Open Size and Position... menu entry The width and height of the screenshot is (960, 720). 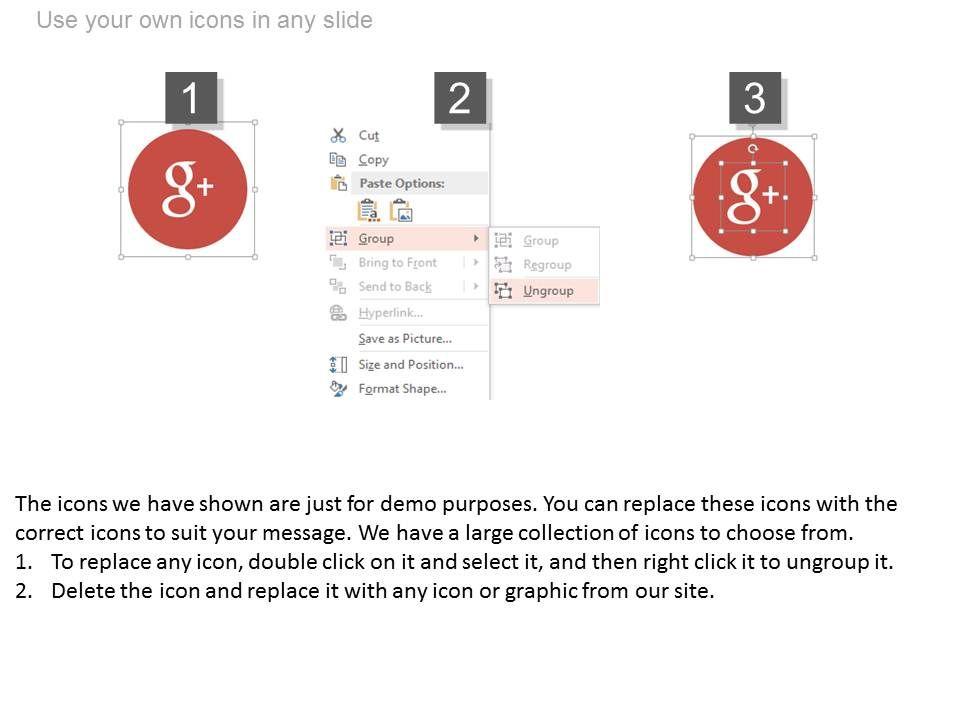(x=408, y=364)
